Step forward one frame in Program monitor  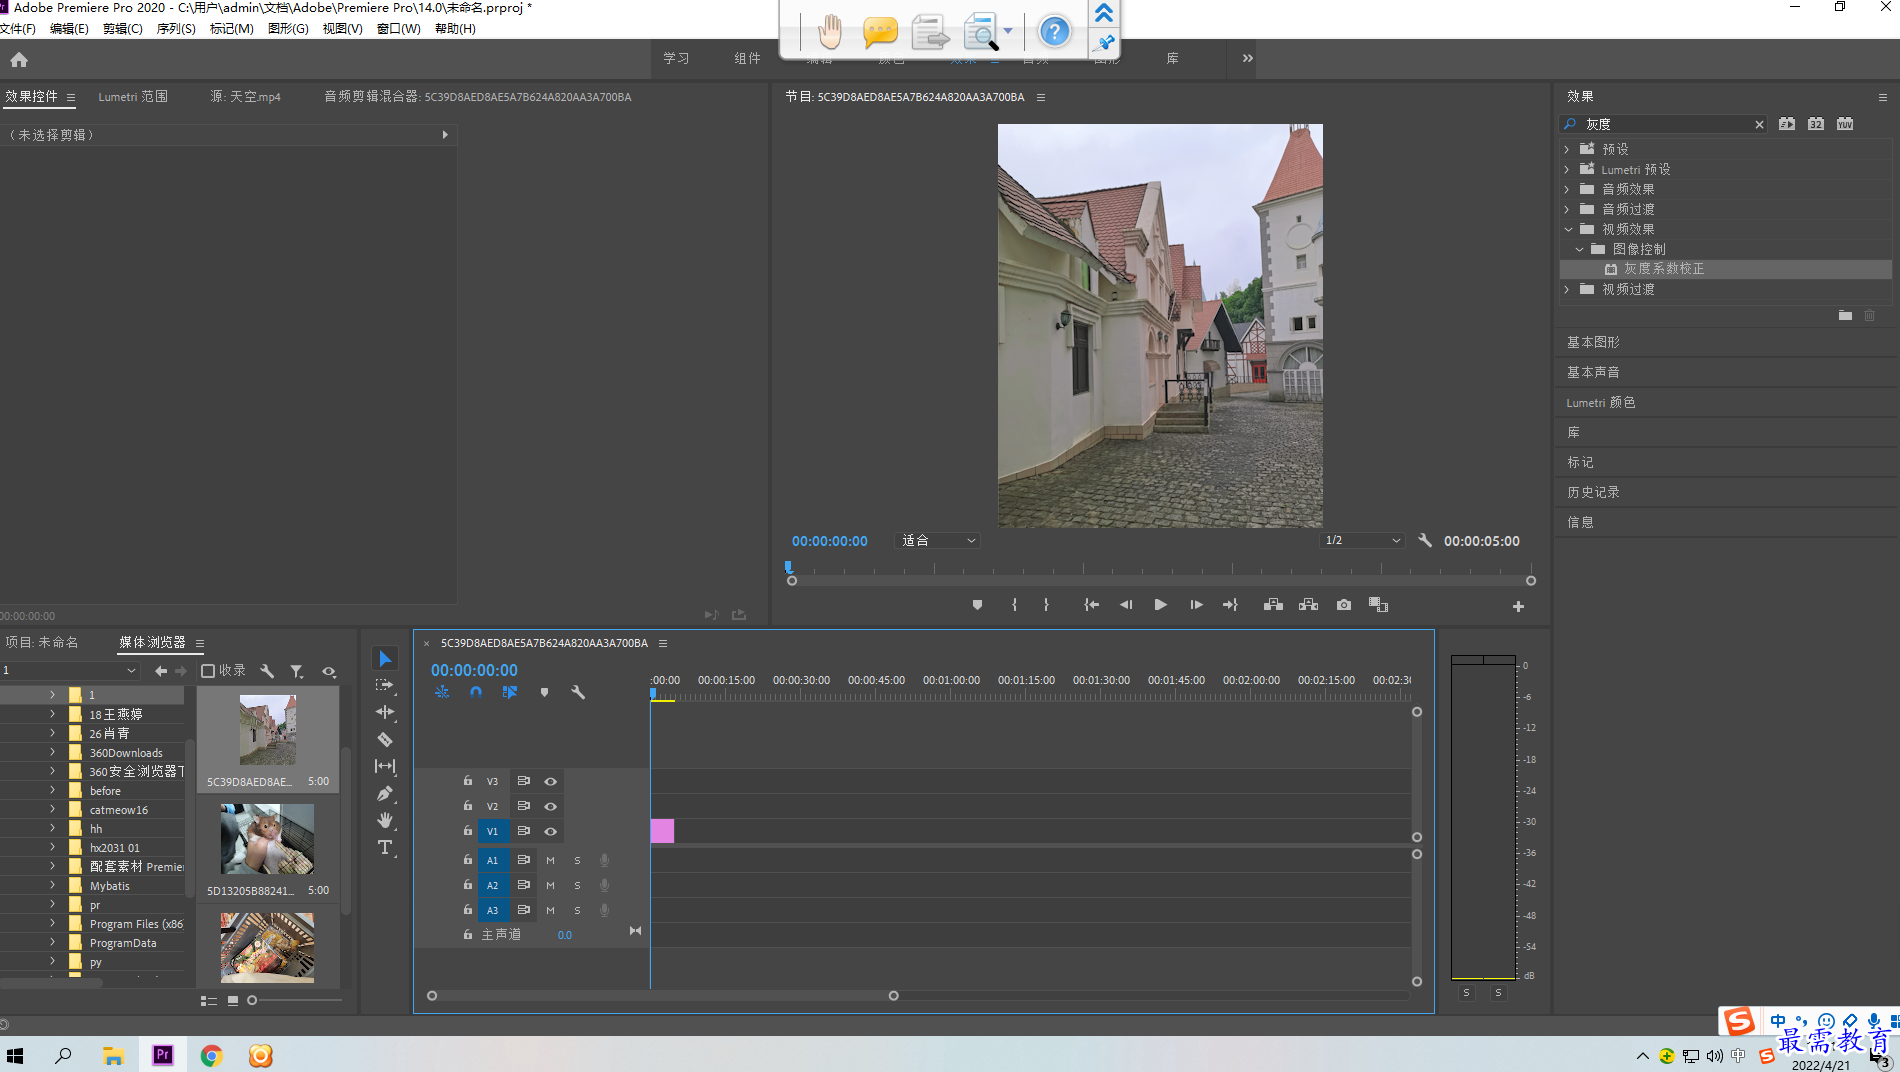pos(1196,605)
